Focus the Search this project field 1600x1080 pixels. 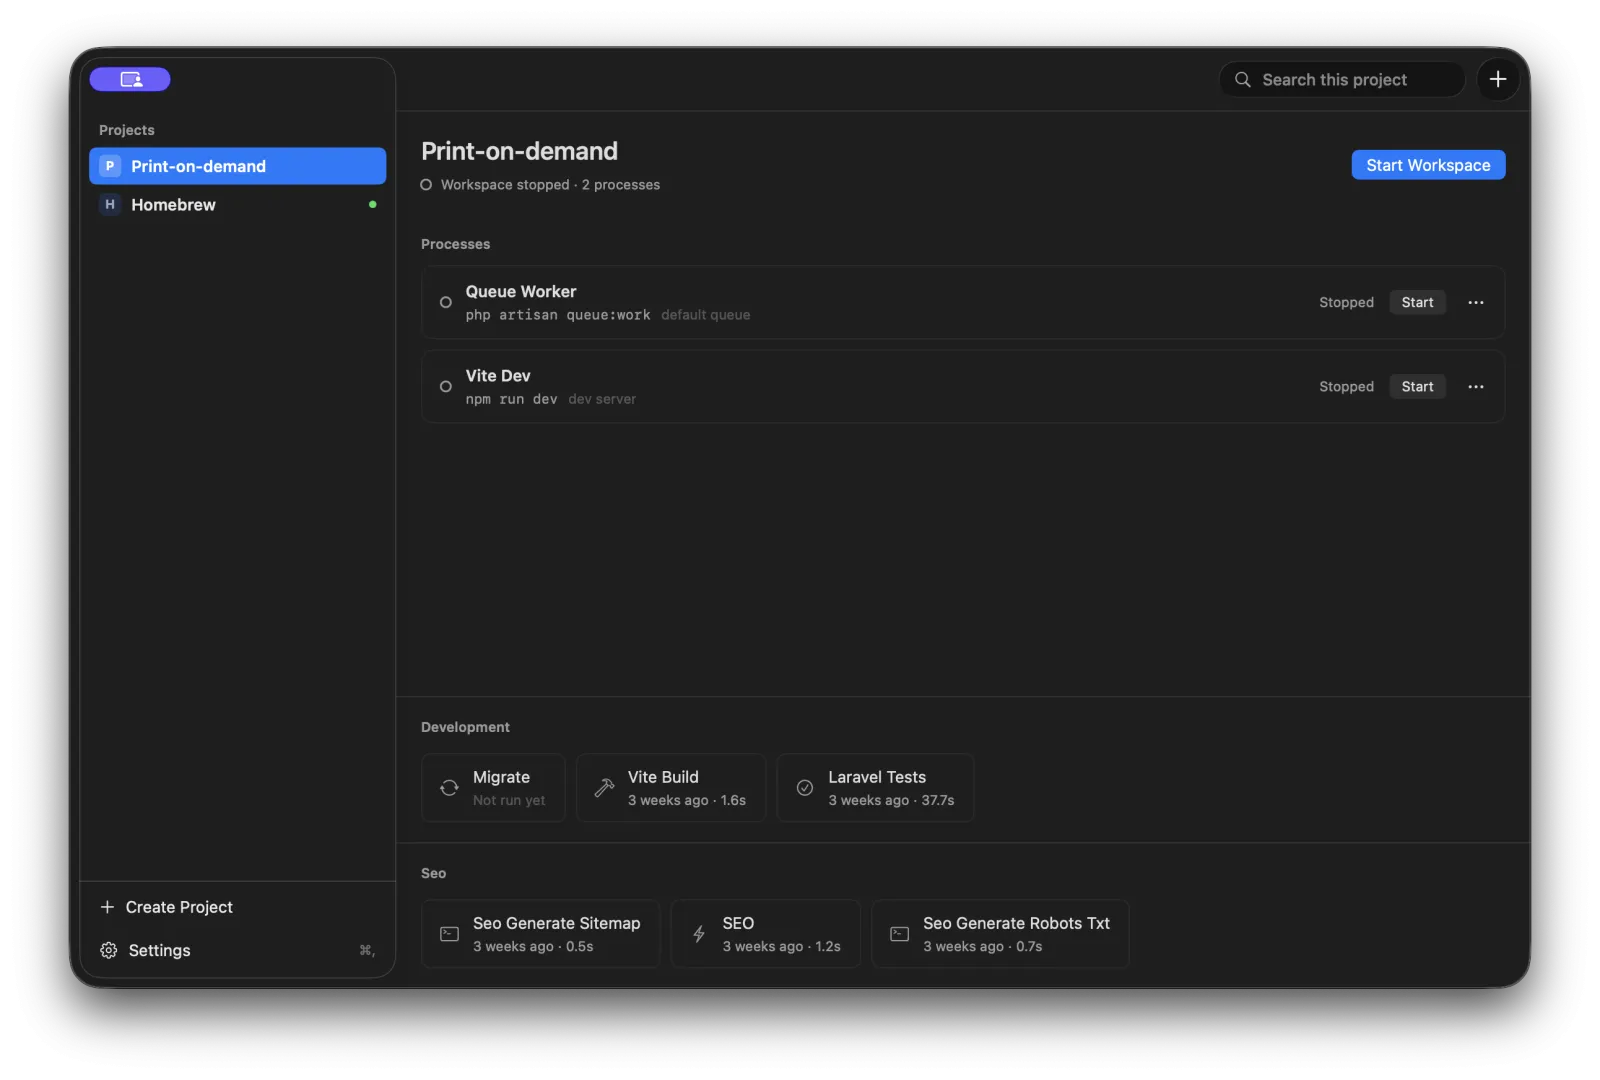[1342, 79]
